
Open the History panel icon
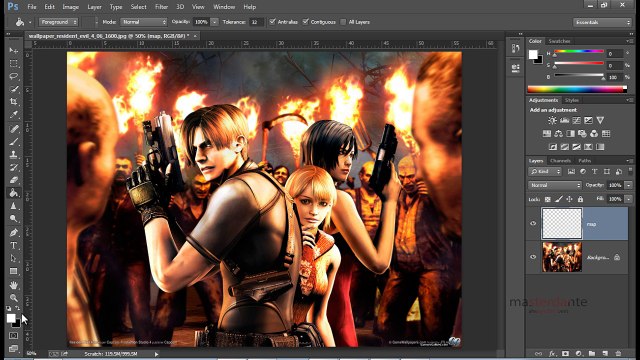(516, 49)
